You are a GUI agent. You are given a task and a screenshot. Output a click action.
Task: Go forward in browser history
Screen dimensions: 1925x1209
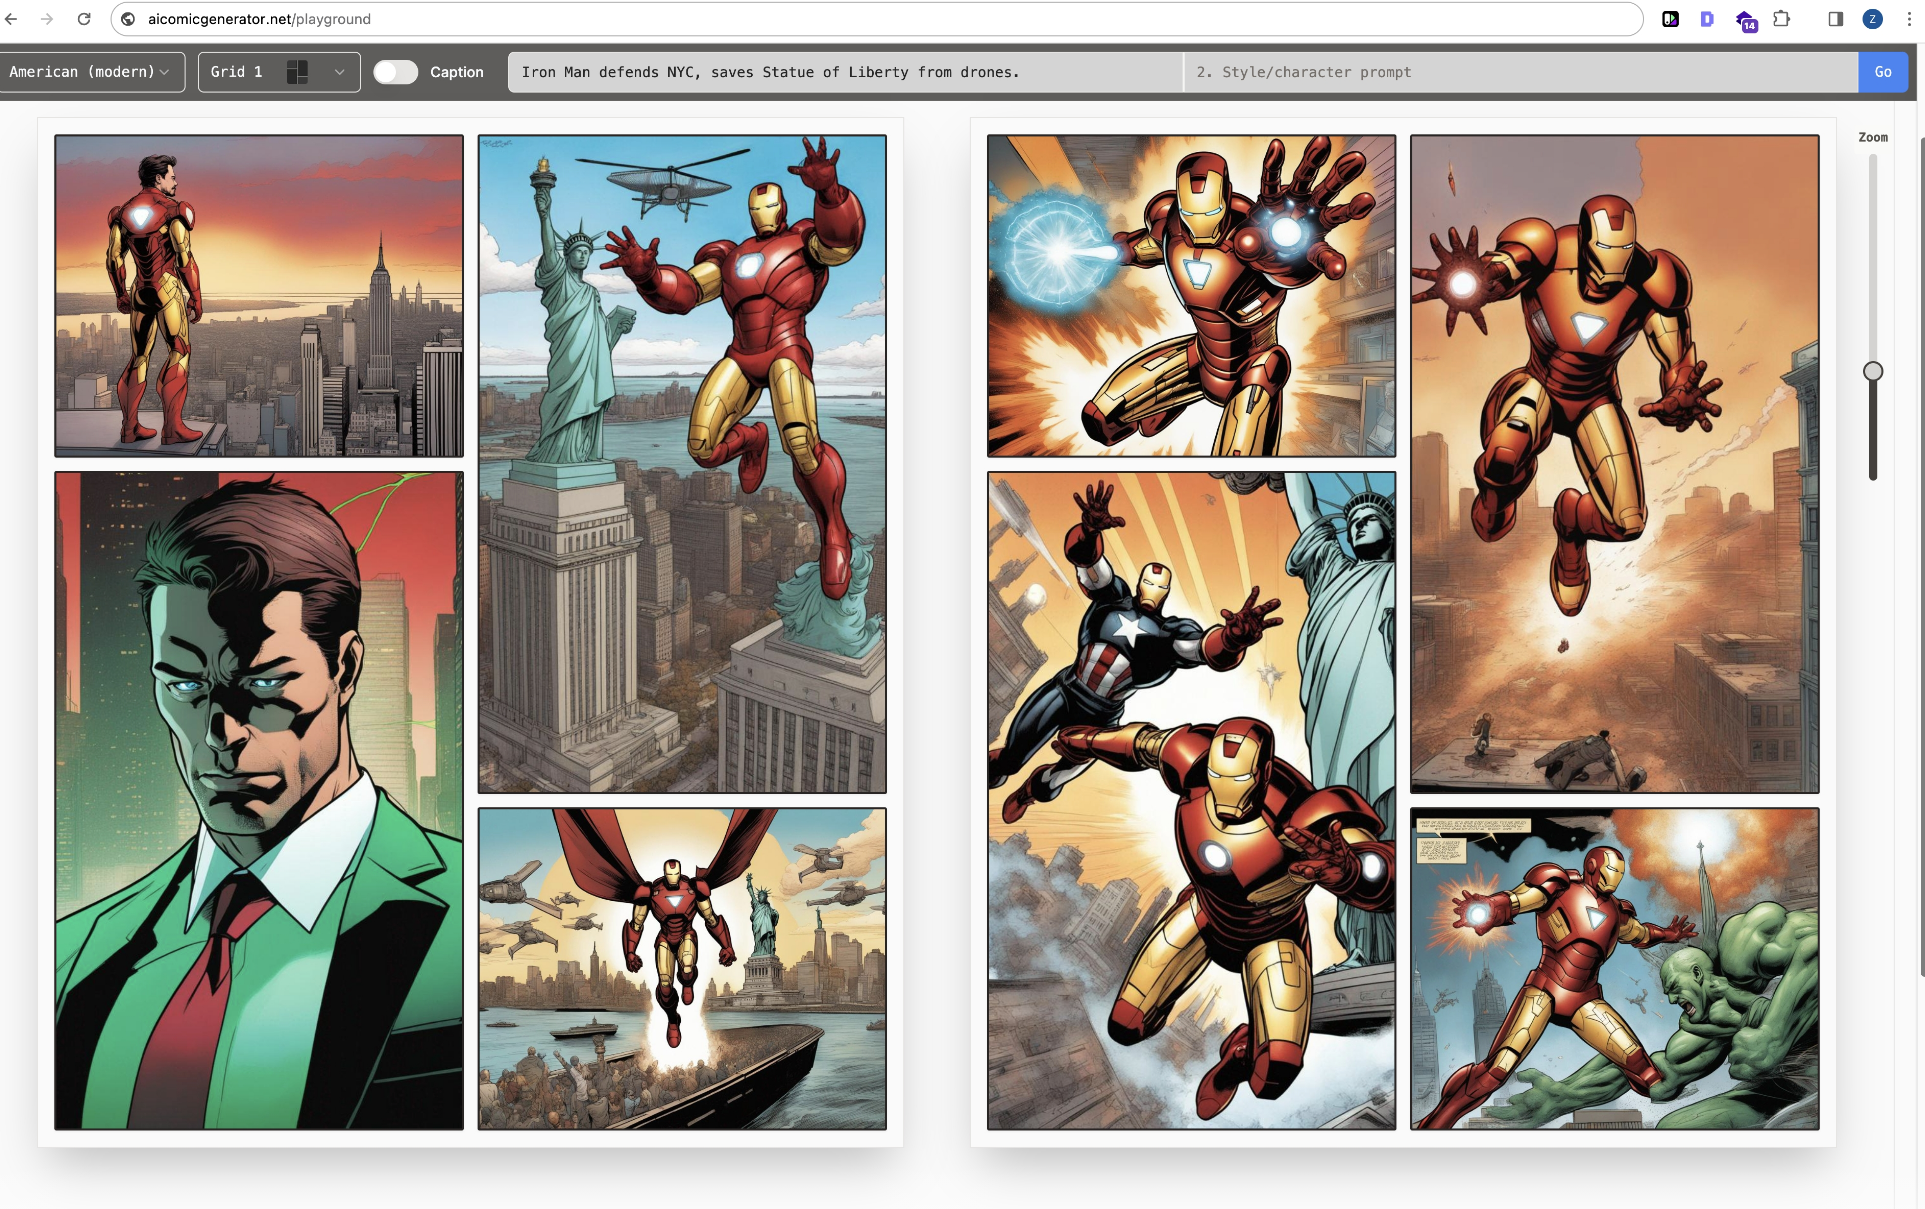coord(47,19)
